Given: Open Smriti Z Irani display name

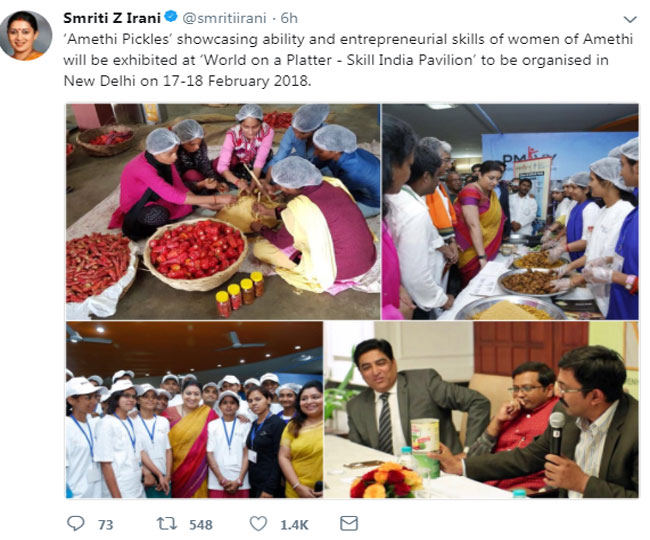Looking at the screenshot, I should click(x=112, y=18).
